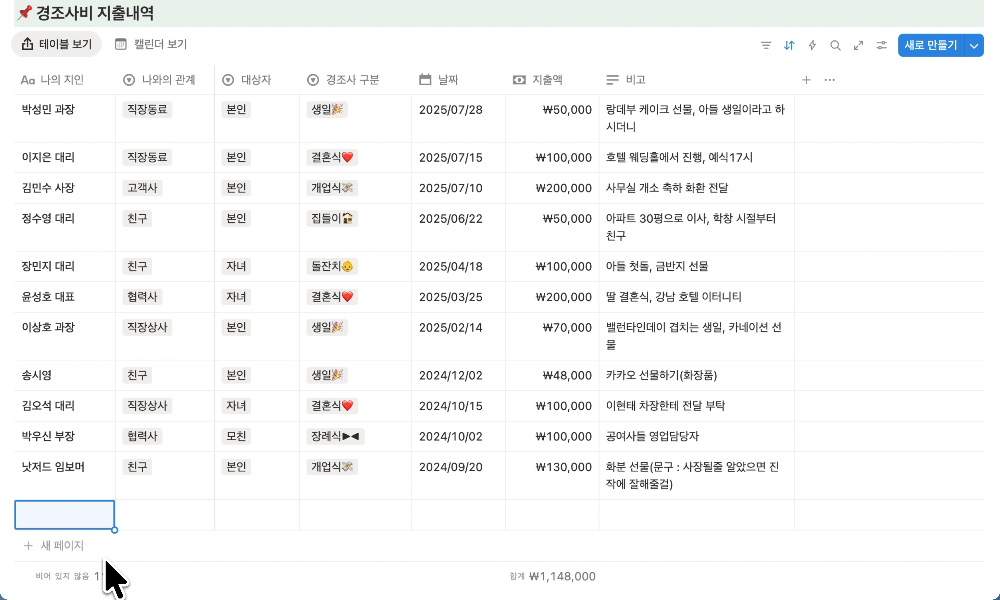Image resolution: width=1000 pixels, height=600 pixels.
Task: Open the 나와의 관계 column header menu
Action: tap(160, 80)
